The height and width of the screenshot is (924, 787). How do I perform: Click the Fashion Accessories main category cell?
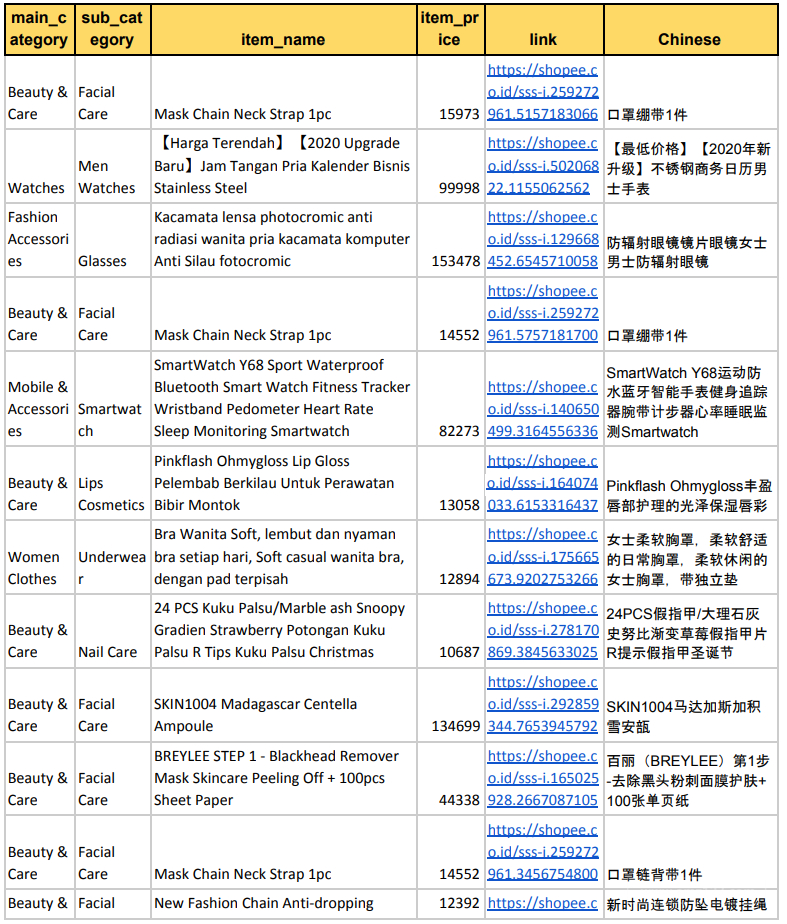(38, 239)
